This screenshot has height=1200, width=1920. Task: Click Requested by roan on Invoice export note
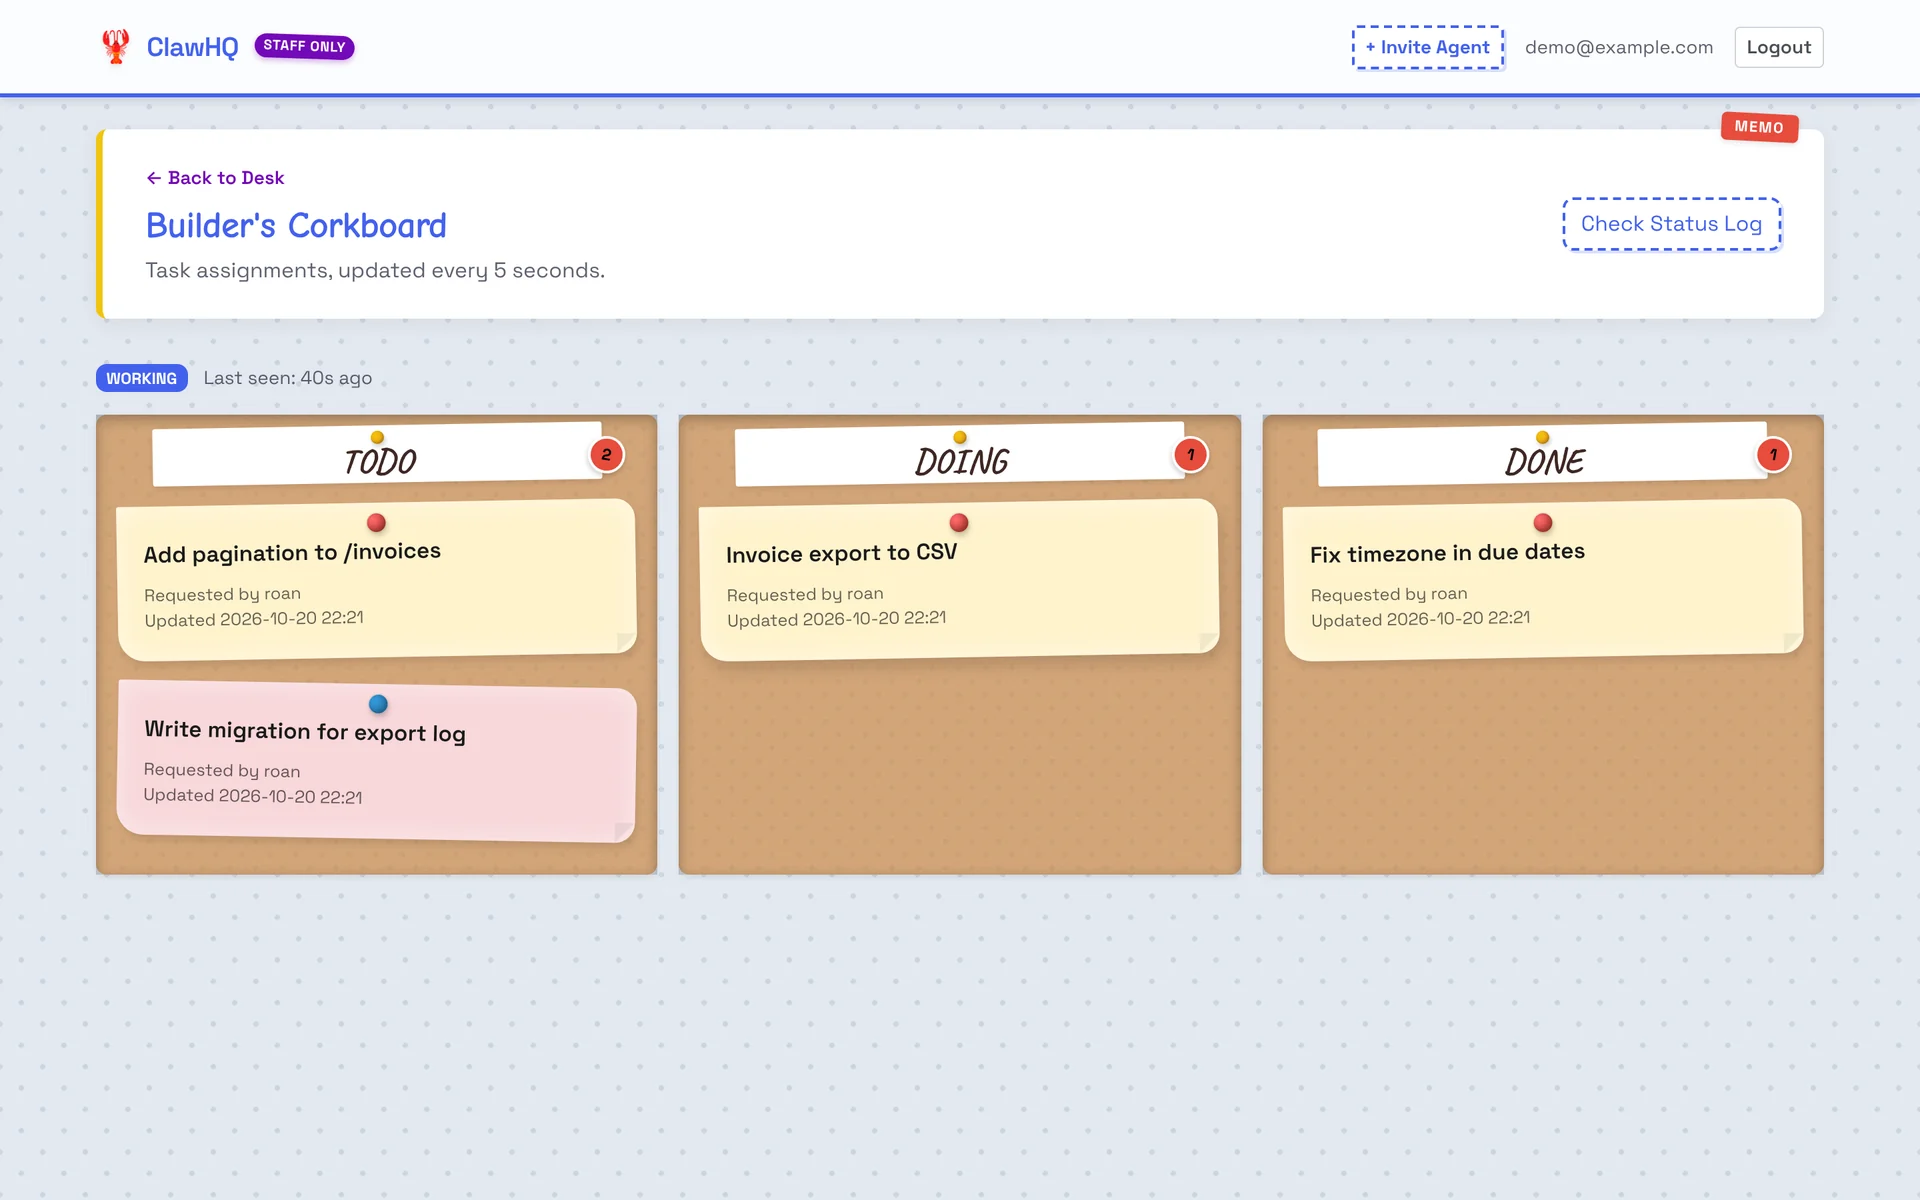805,594
